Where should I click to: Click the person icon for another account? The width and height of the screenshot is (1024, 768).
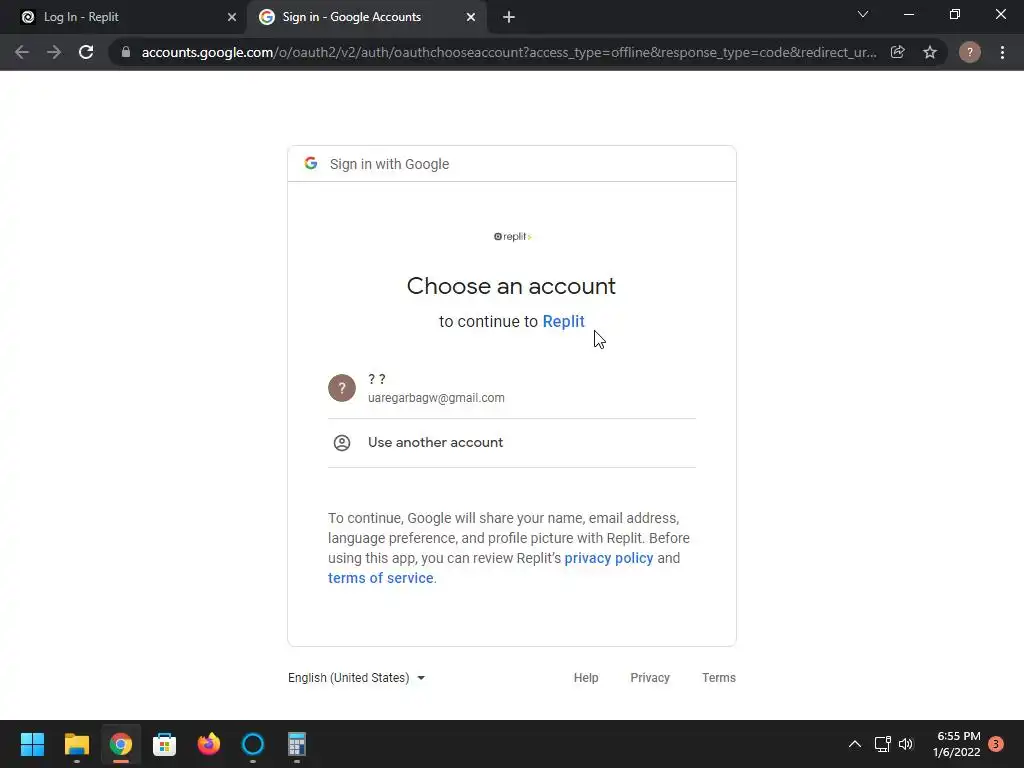pyautogui.click(x=342, y=443)
